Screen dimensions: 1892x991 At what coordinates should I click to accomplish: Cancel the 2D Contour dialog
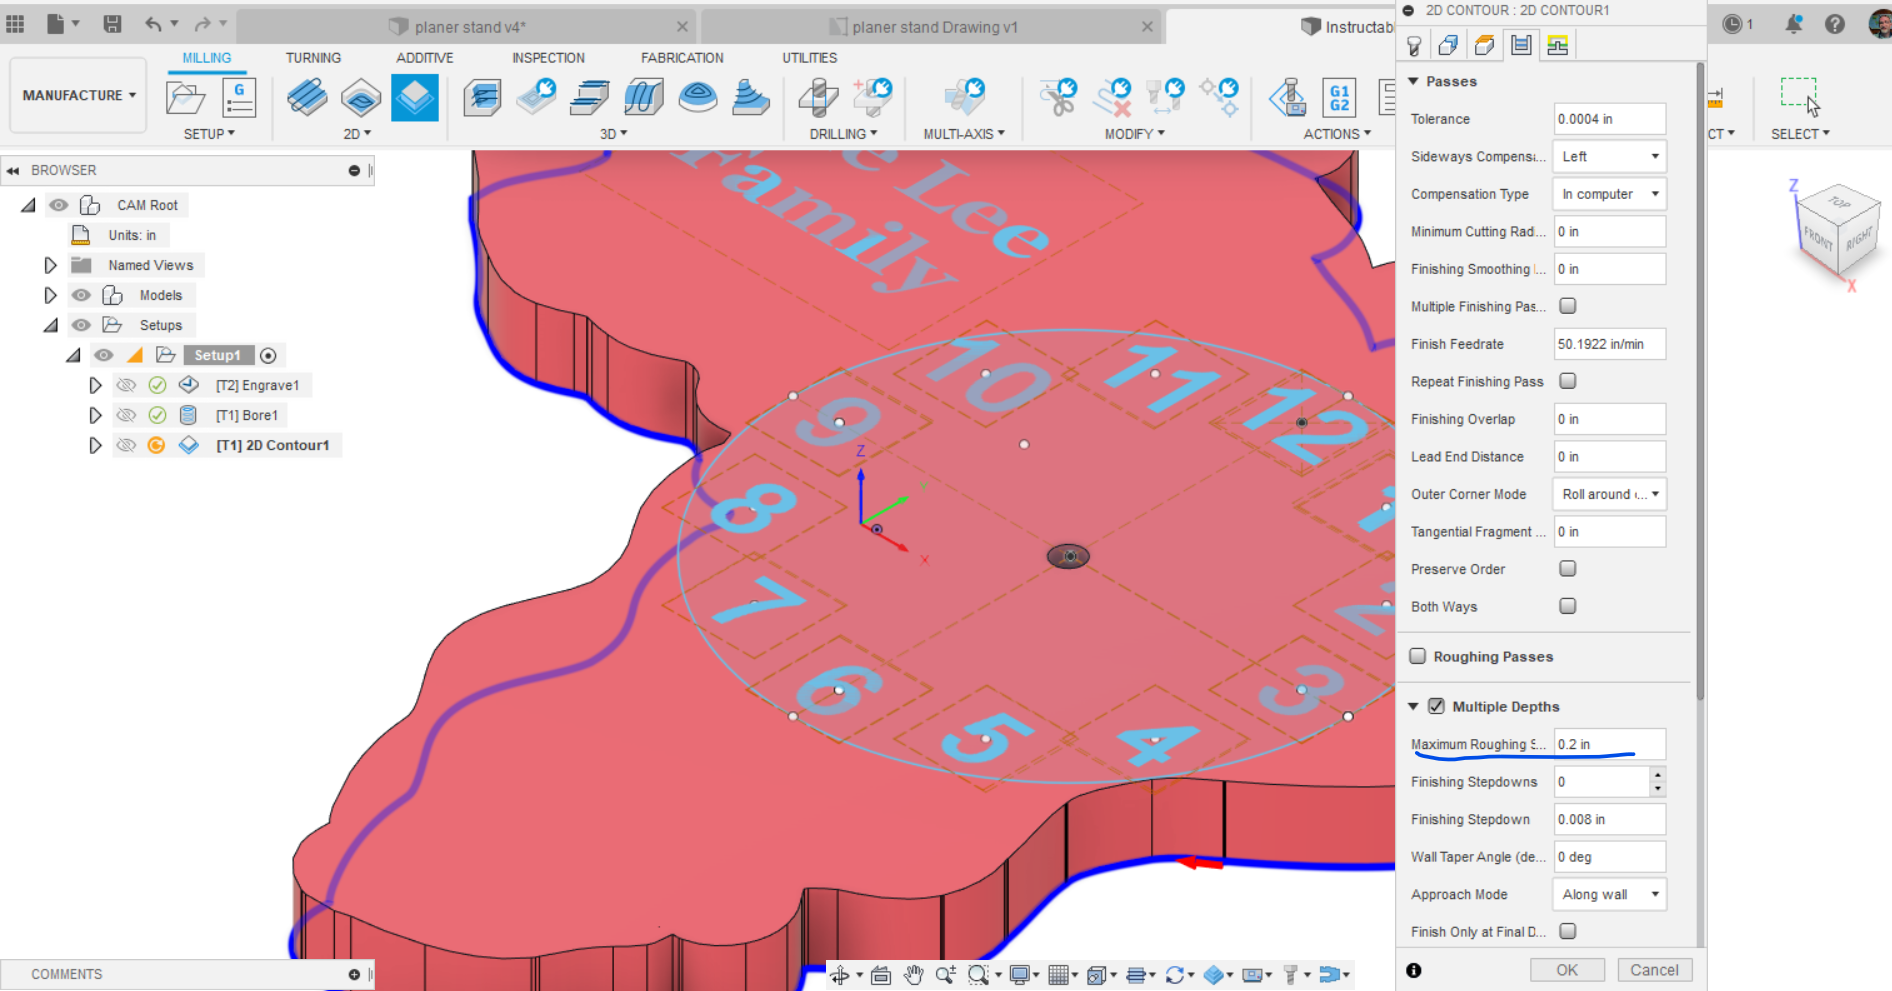1654,969
